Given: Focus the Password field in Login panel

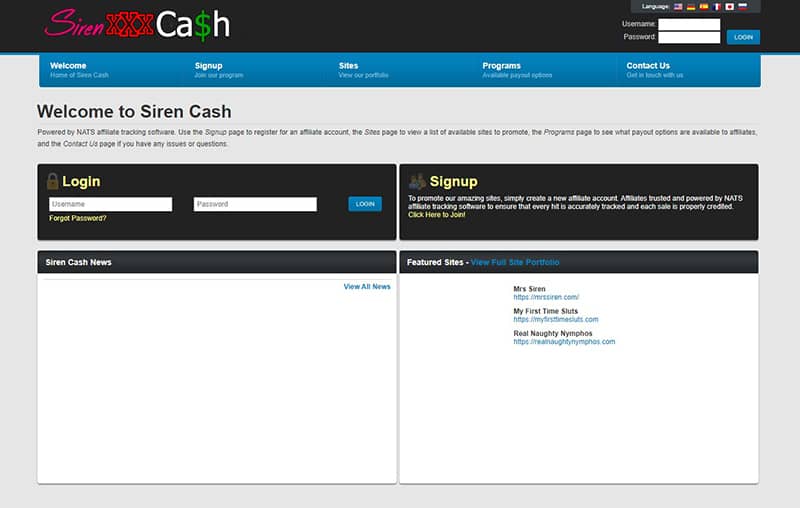Looking at the screenshot, I should 255,204.
